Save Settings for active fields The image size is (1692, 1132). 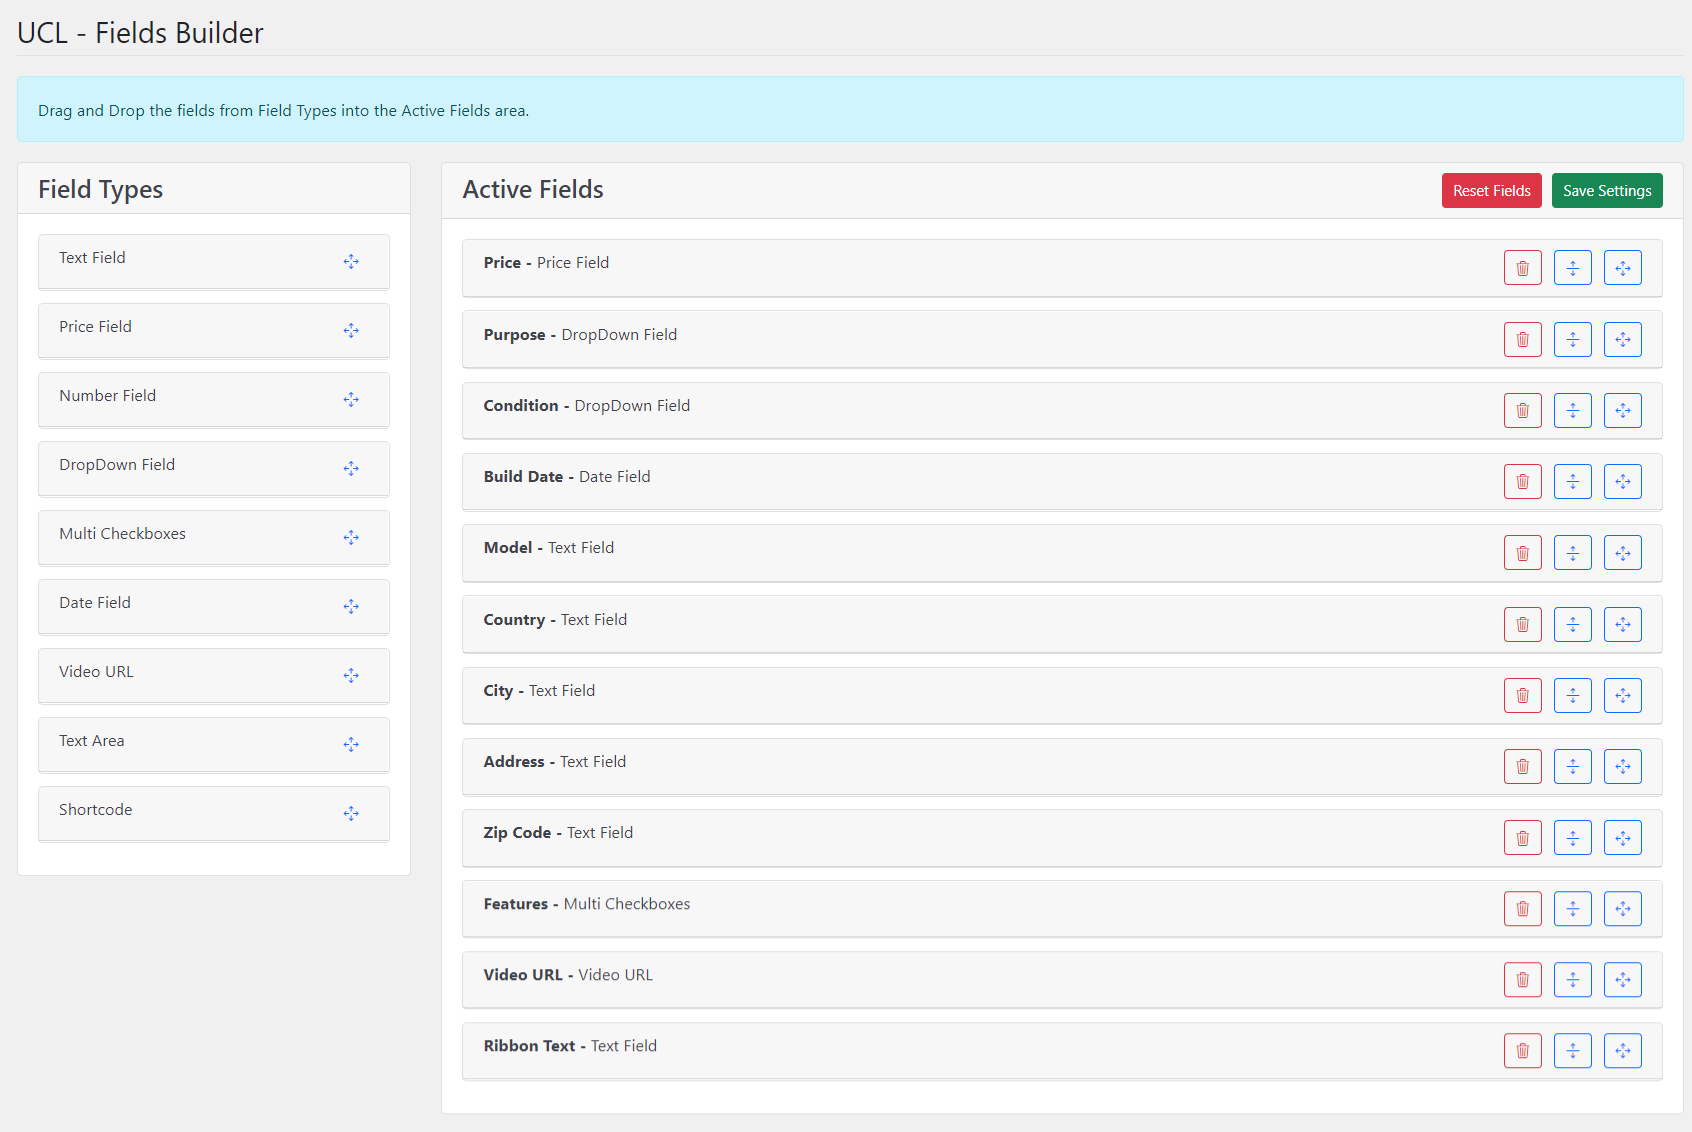pyautogui.click(x=1606, y=190)
